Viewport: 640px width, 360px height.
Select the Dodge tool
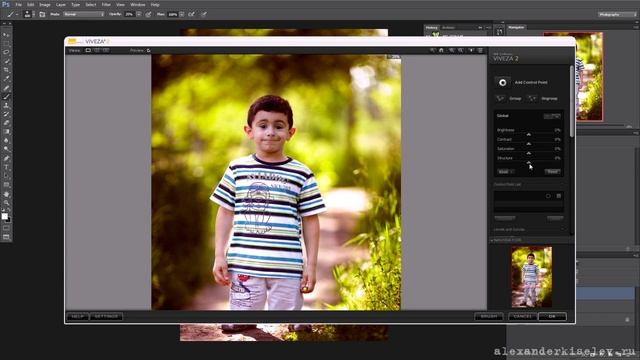point(6,149)
